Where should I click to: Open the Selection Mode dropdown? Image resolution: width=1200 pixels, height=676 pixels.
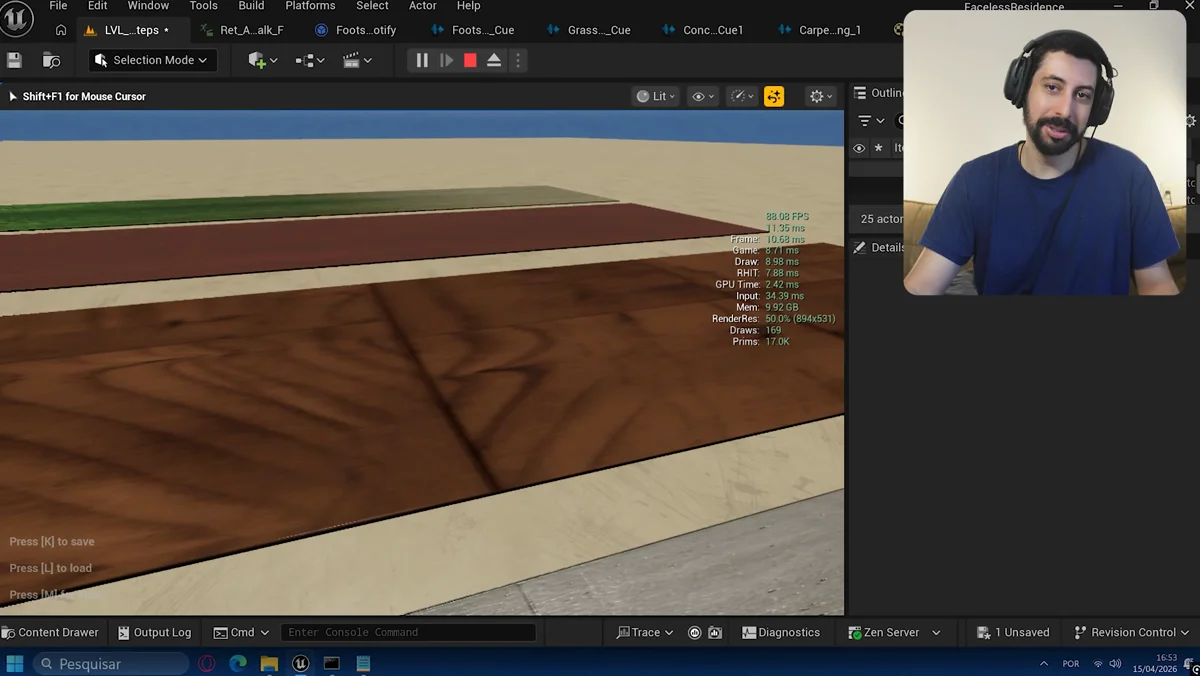(x=152, y=60)
